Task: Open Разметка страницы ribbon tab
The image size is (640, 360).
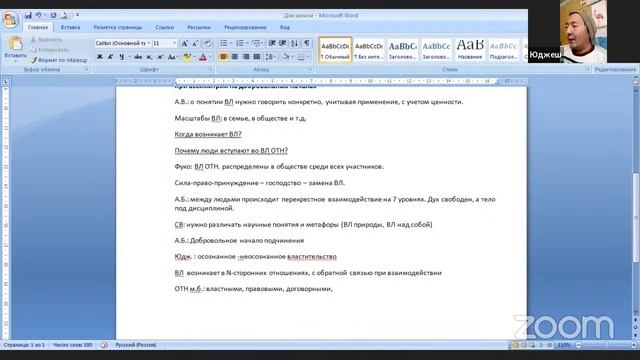Action: 118,27
